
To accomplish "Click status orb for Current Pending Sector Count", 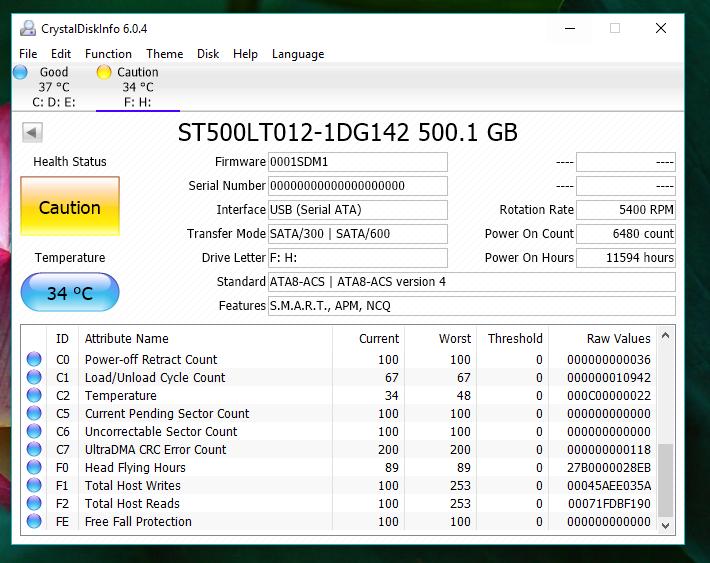I will tap(34, 413).
